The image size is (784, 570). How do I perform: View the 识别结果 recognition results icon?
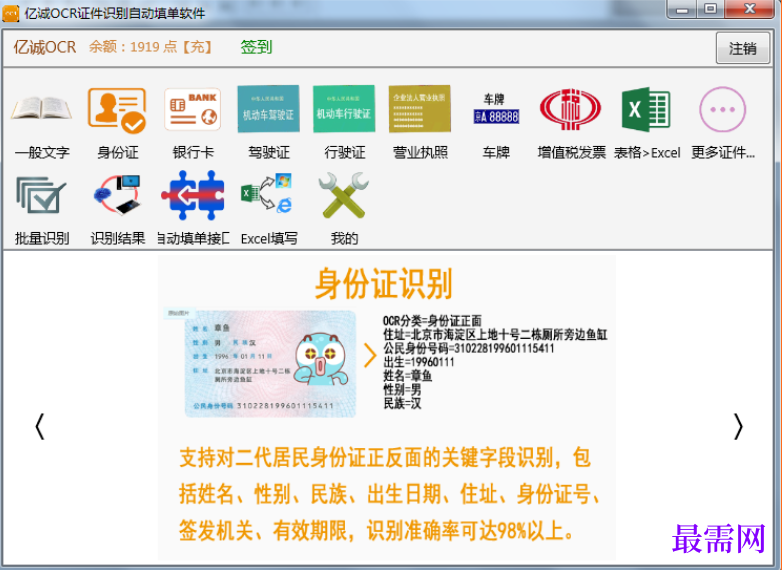[x=118, y=195]
